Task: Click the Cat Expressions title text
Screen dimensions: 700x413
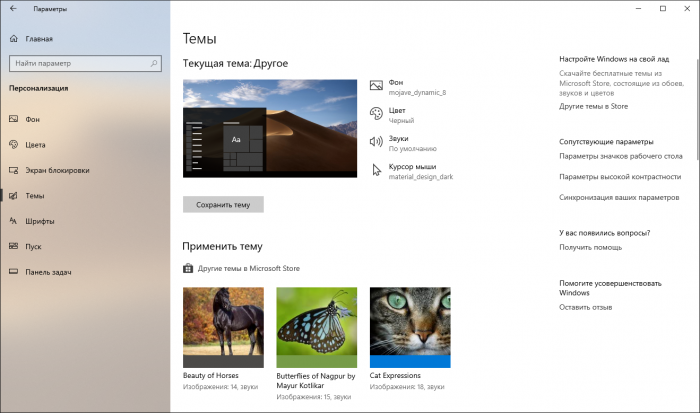Action: (x=395, y=375)
